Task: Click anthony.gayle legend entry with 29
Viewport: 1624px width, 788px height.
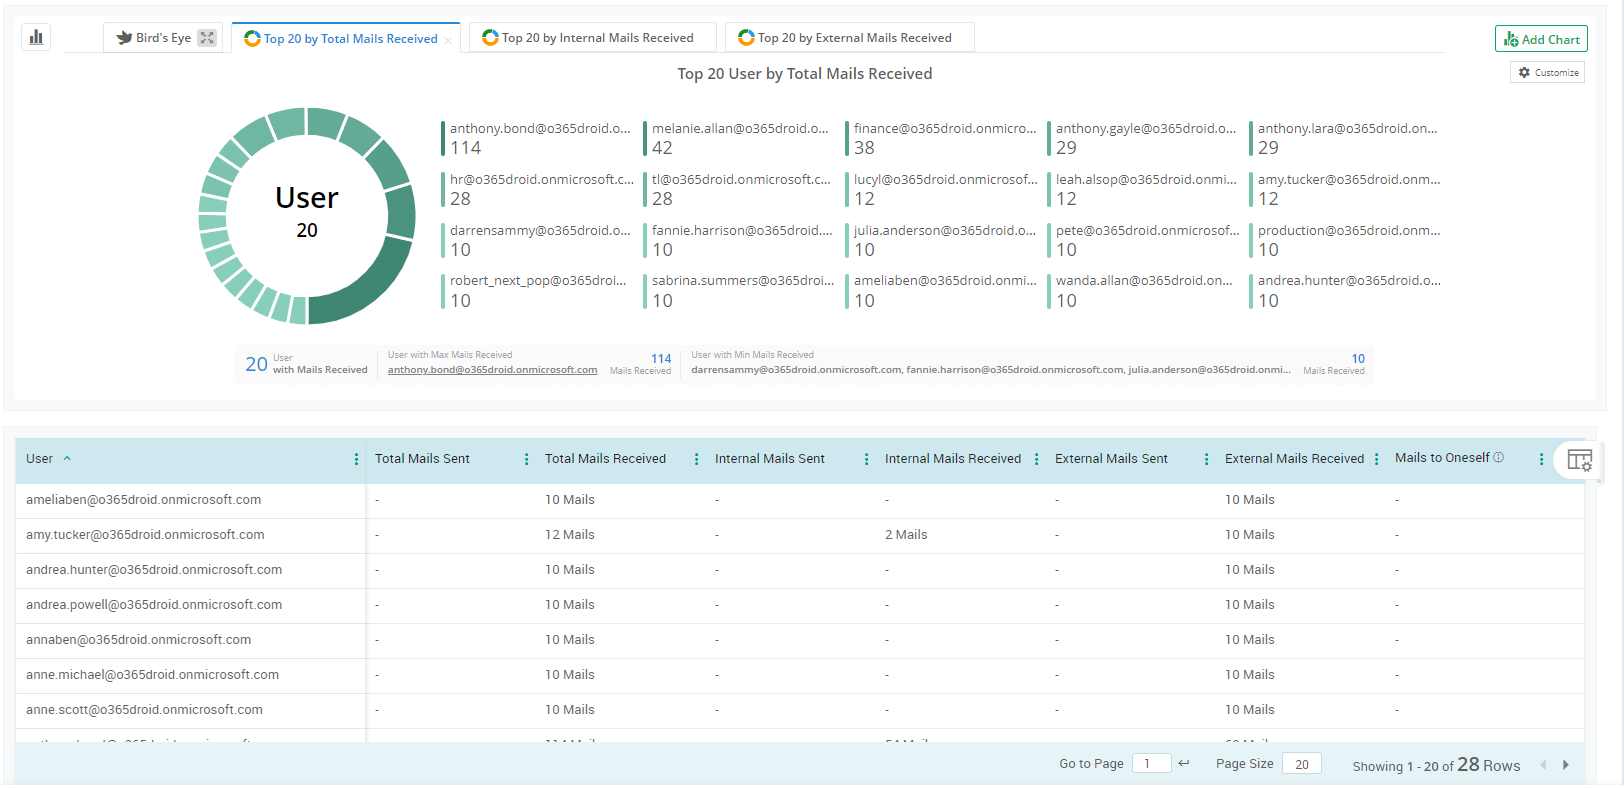Action: pos(1142,138)
